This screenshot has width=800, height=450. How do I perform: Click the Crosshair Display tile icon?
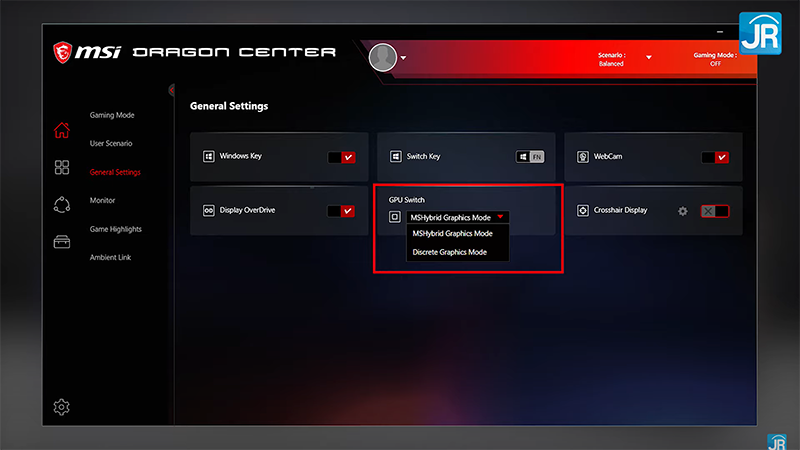[x=583, y=210]
